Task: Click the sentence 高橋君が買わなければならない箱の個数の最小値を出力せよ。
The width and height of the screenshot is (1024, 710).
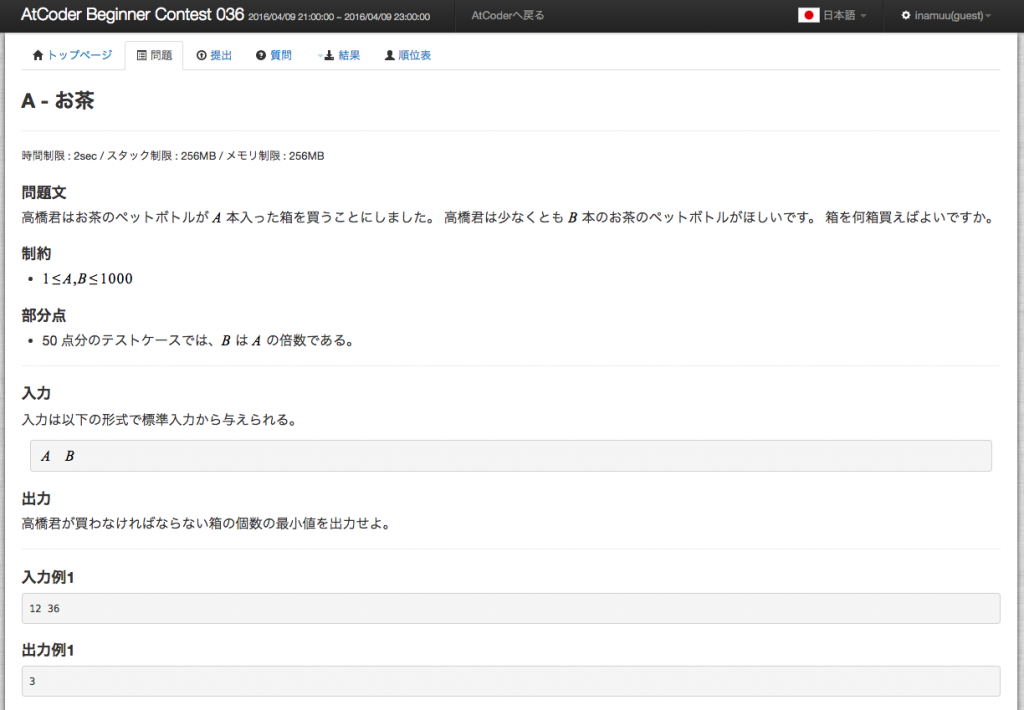Action: pyautogui.click(x=206, y=523)
